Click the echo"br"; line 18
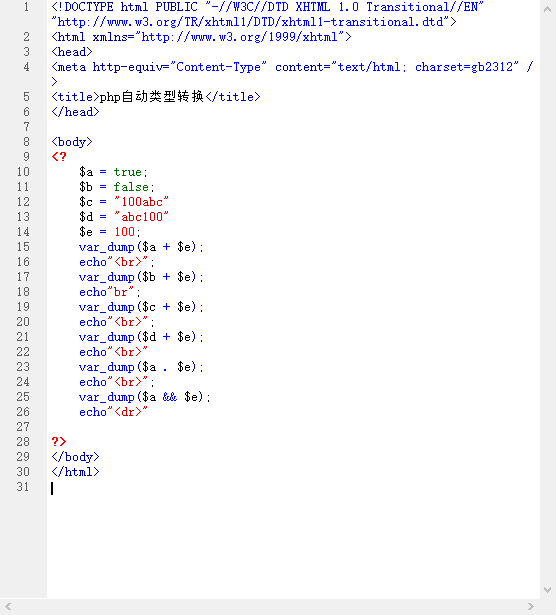The image size is (556, 615). point(110,292)
